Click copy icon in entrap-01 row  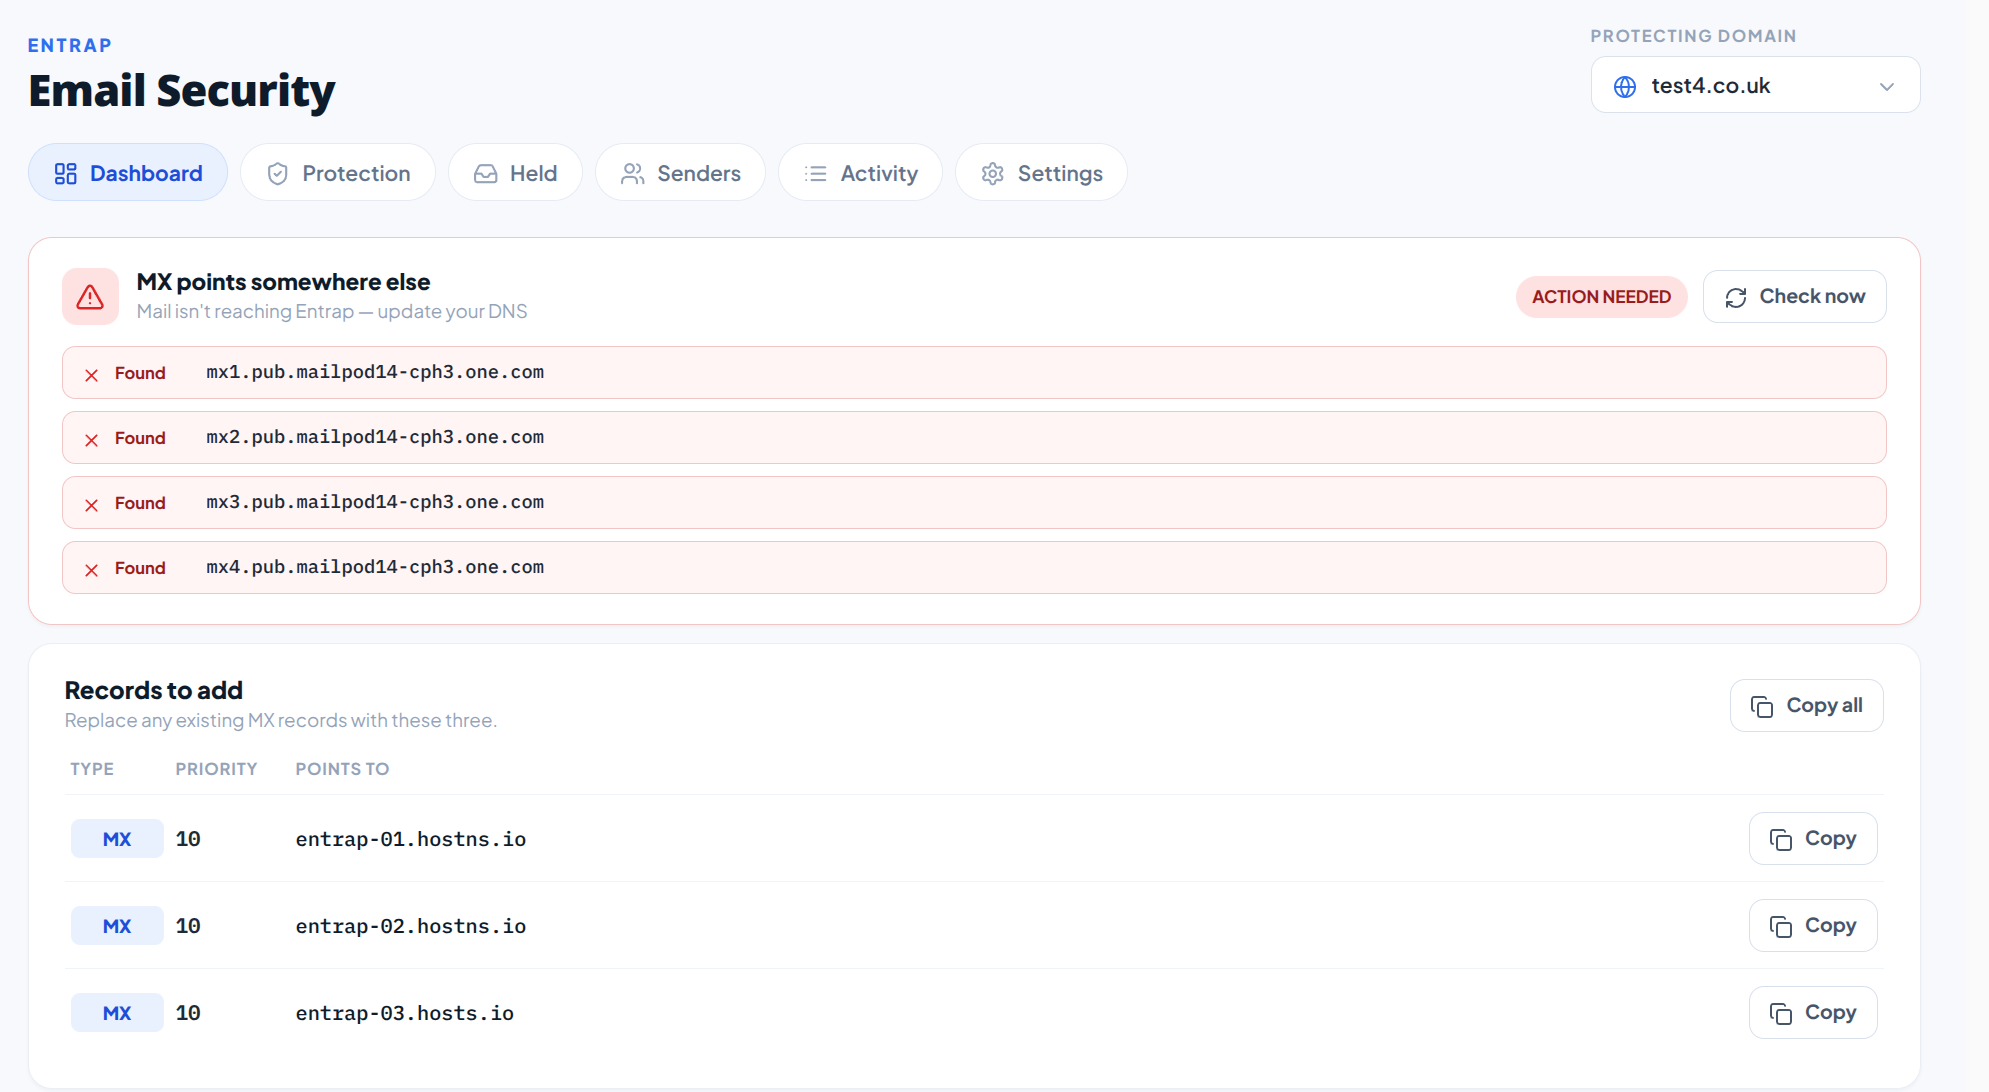[x=1781, y=840]
